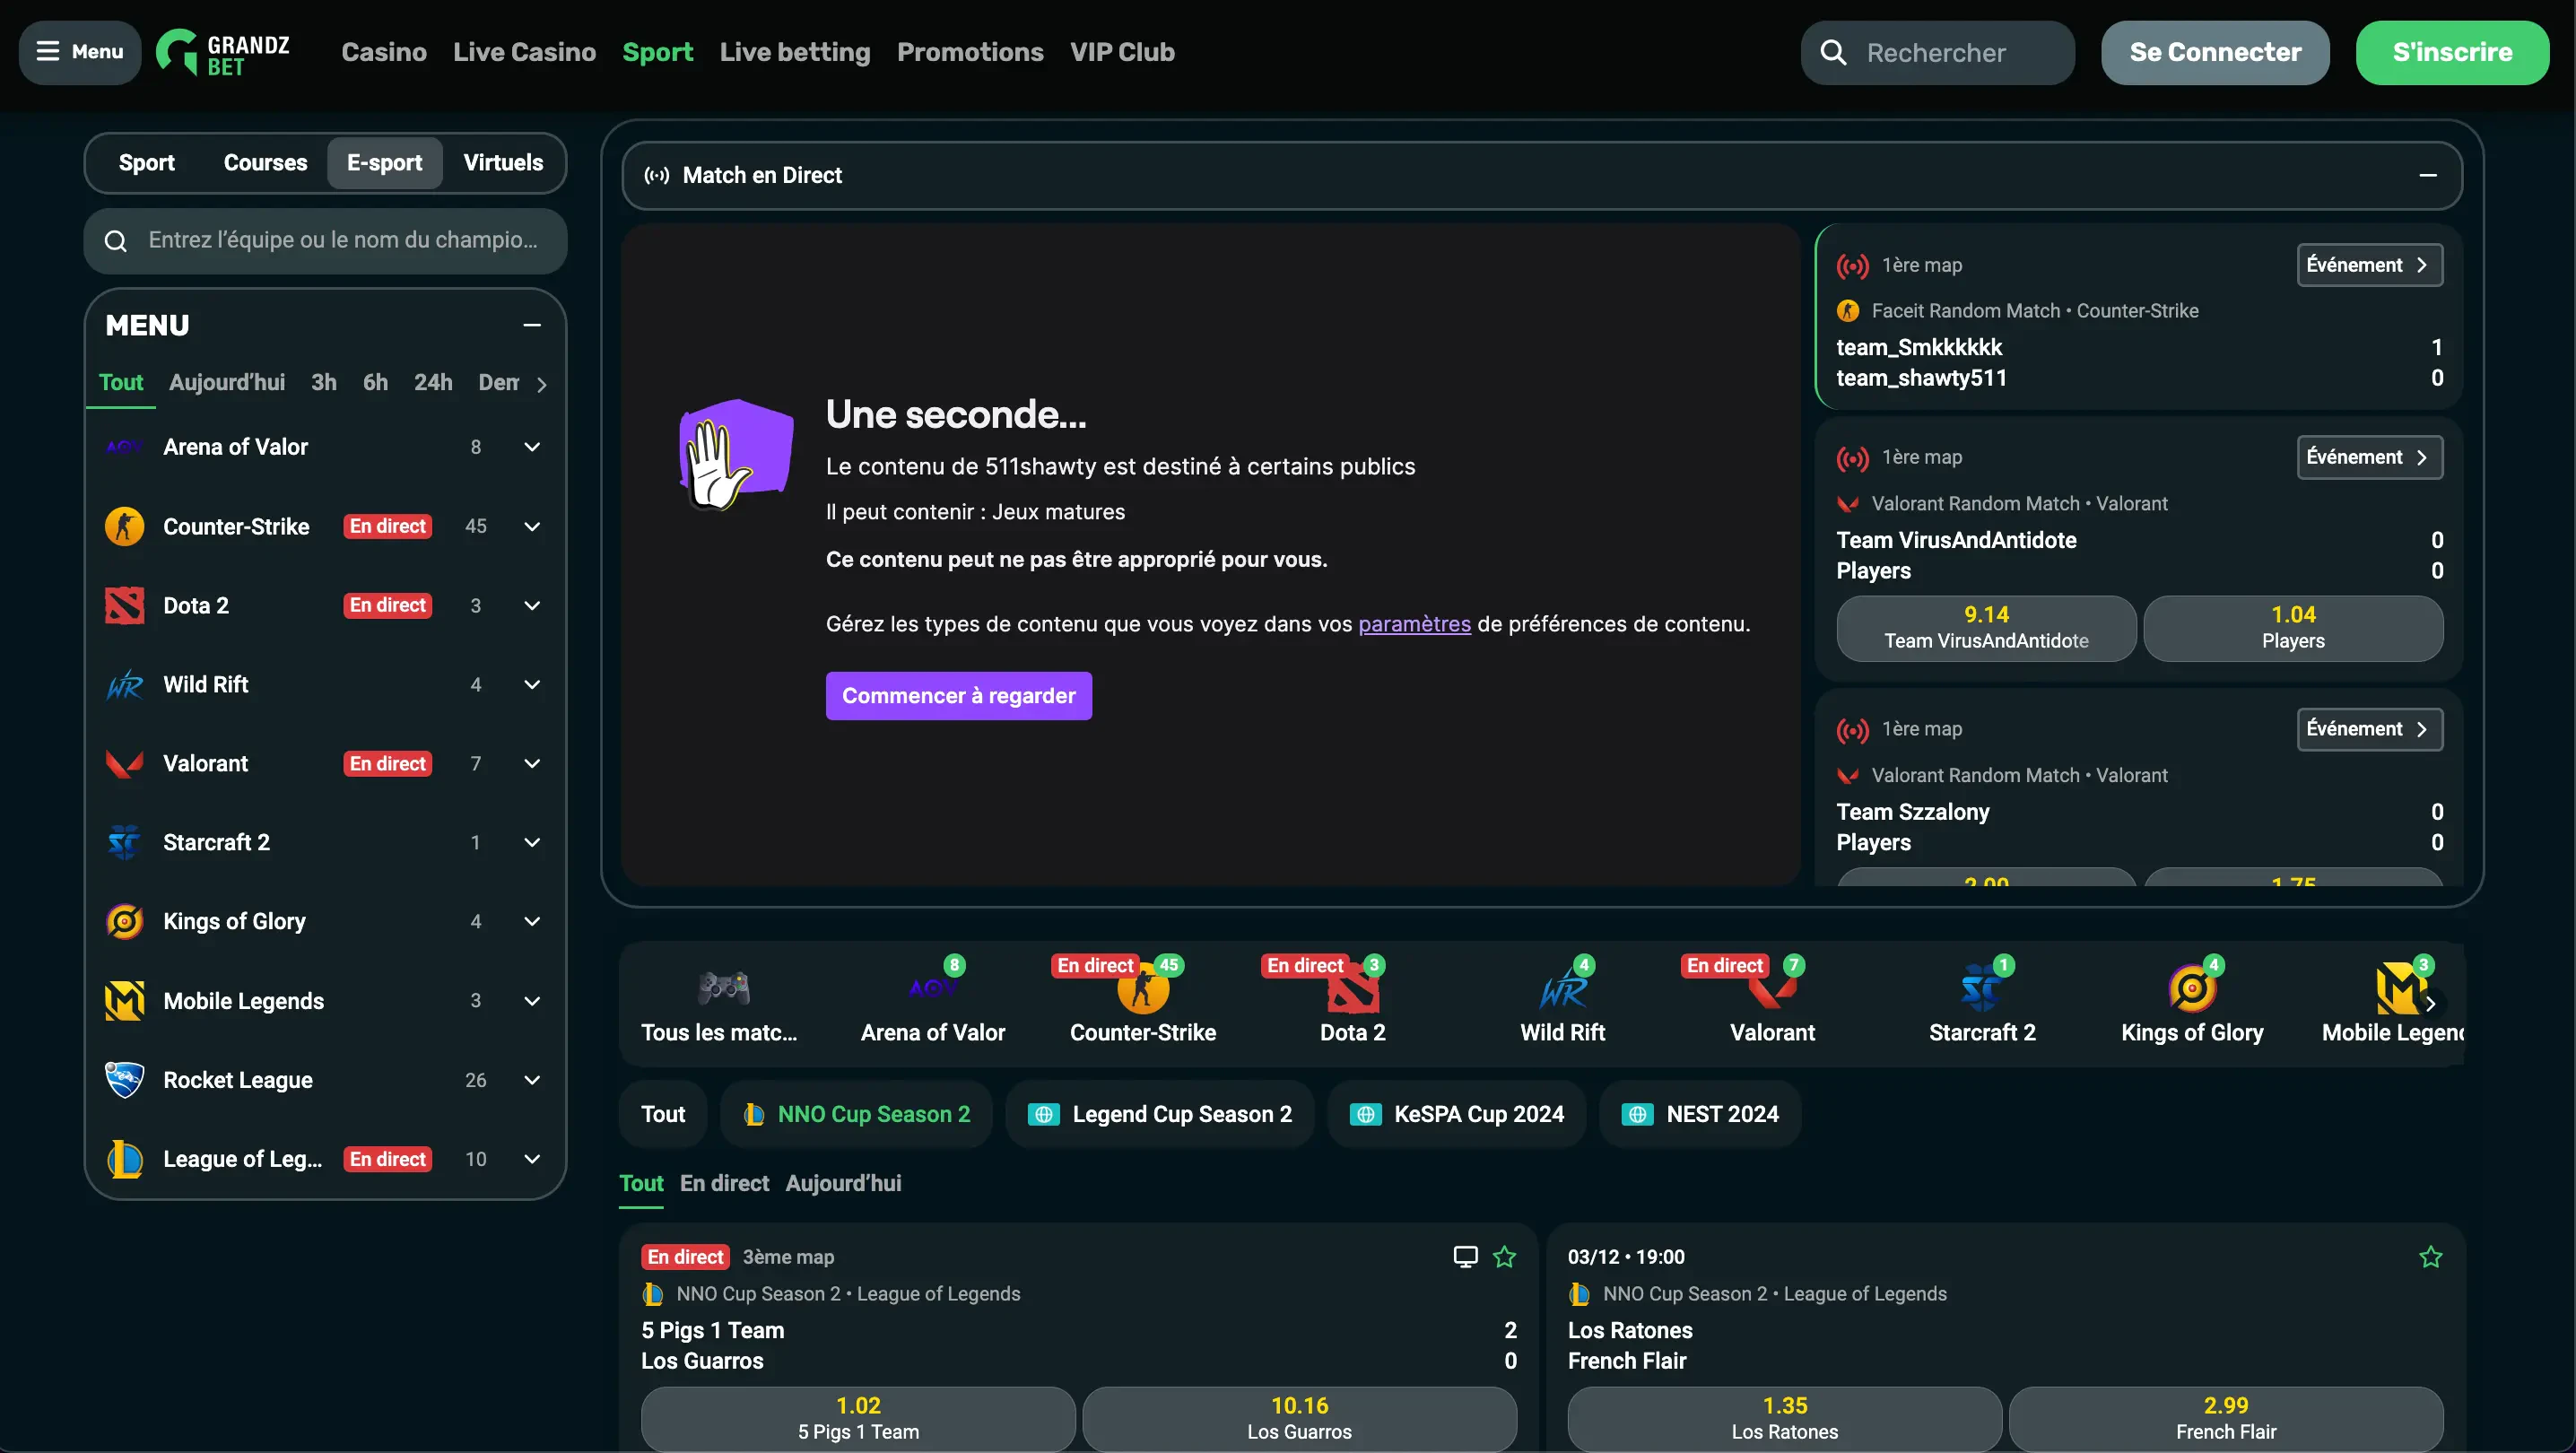Bet 1.04 on Players
This screenshot has height=1453, width=2576.
(2293, 628)
